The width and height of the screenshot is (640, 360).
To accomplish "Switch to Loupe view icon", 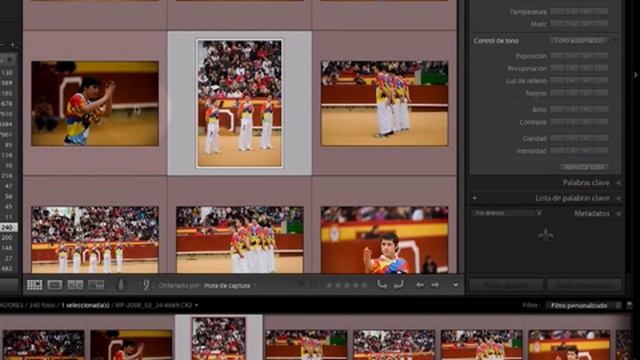I will click(55, 285).
